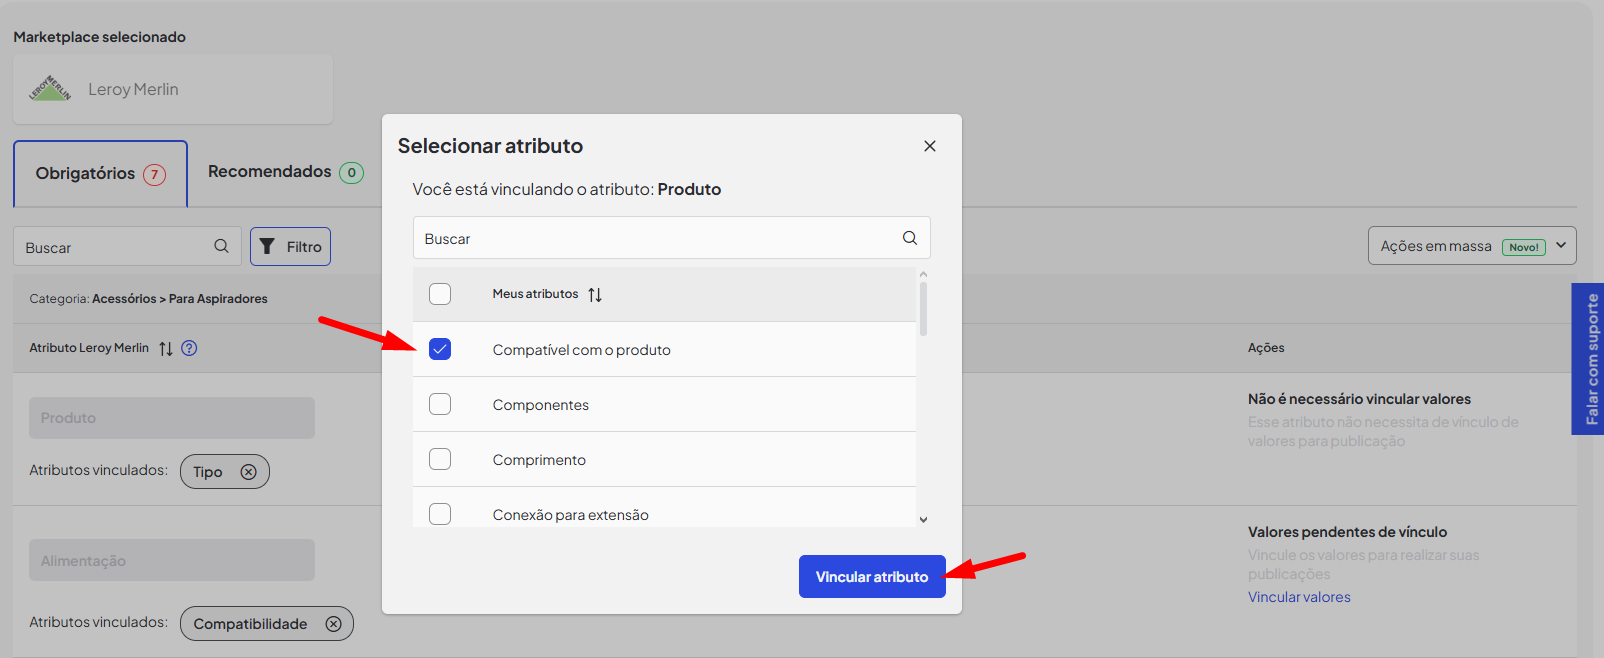1604x658 pixels.
Task: Toggle the select-all Meus atributos checkbox
Action: (440, 294)
